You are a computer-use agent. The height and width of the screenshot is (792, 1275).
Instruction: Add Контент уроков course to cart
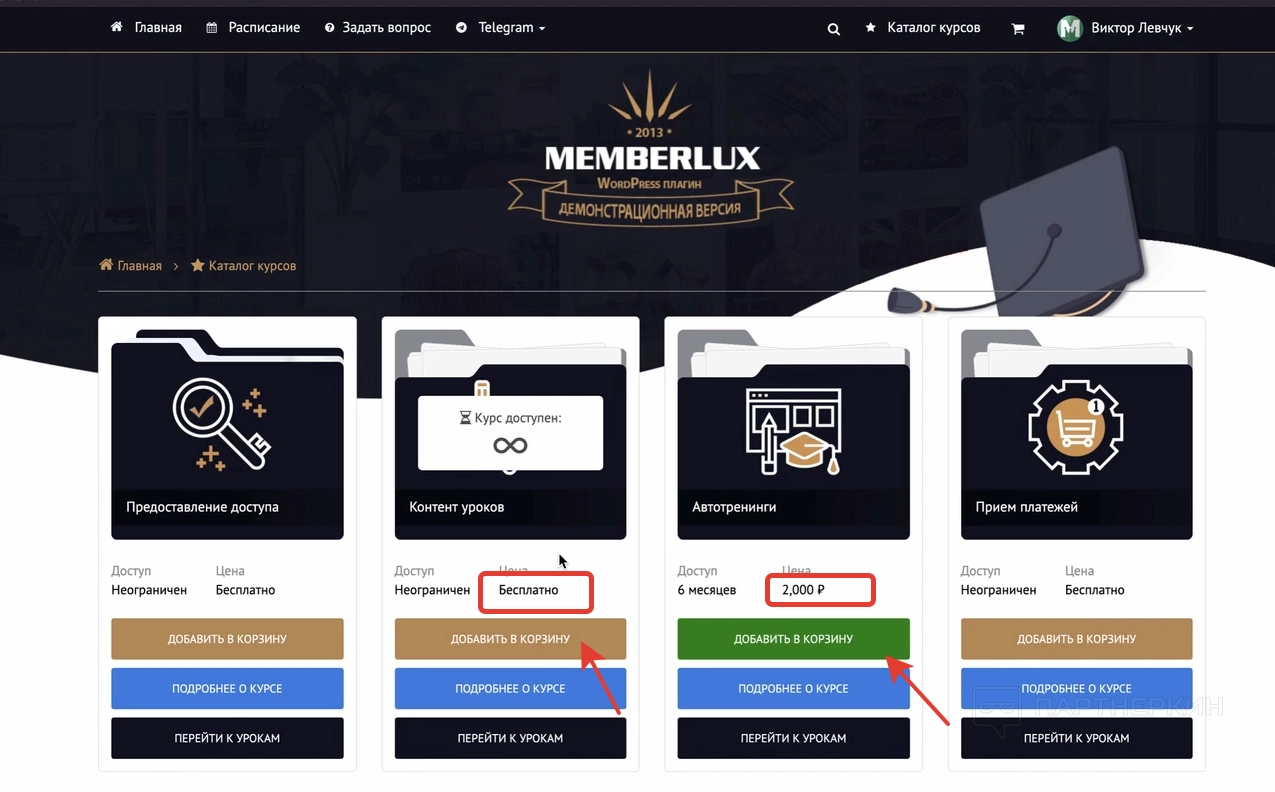click(x=510, y=639)
